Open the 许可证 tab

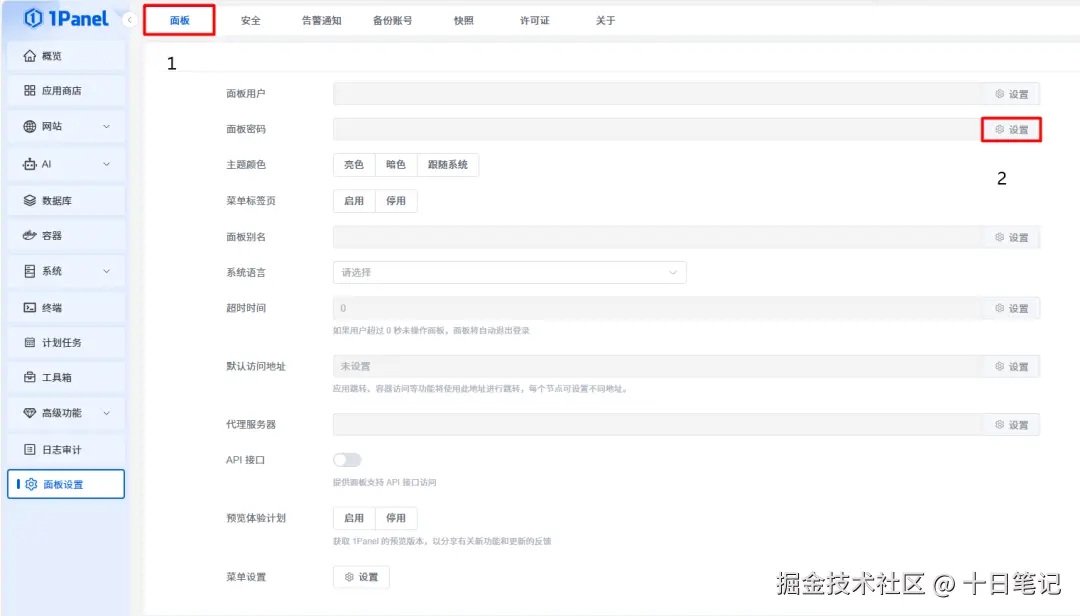click(534, 21)
